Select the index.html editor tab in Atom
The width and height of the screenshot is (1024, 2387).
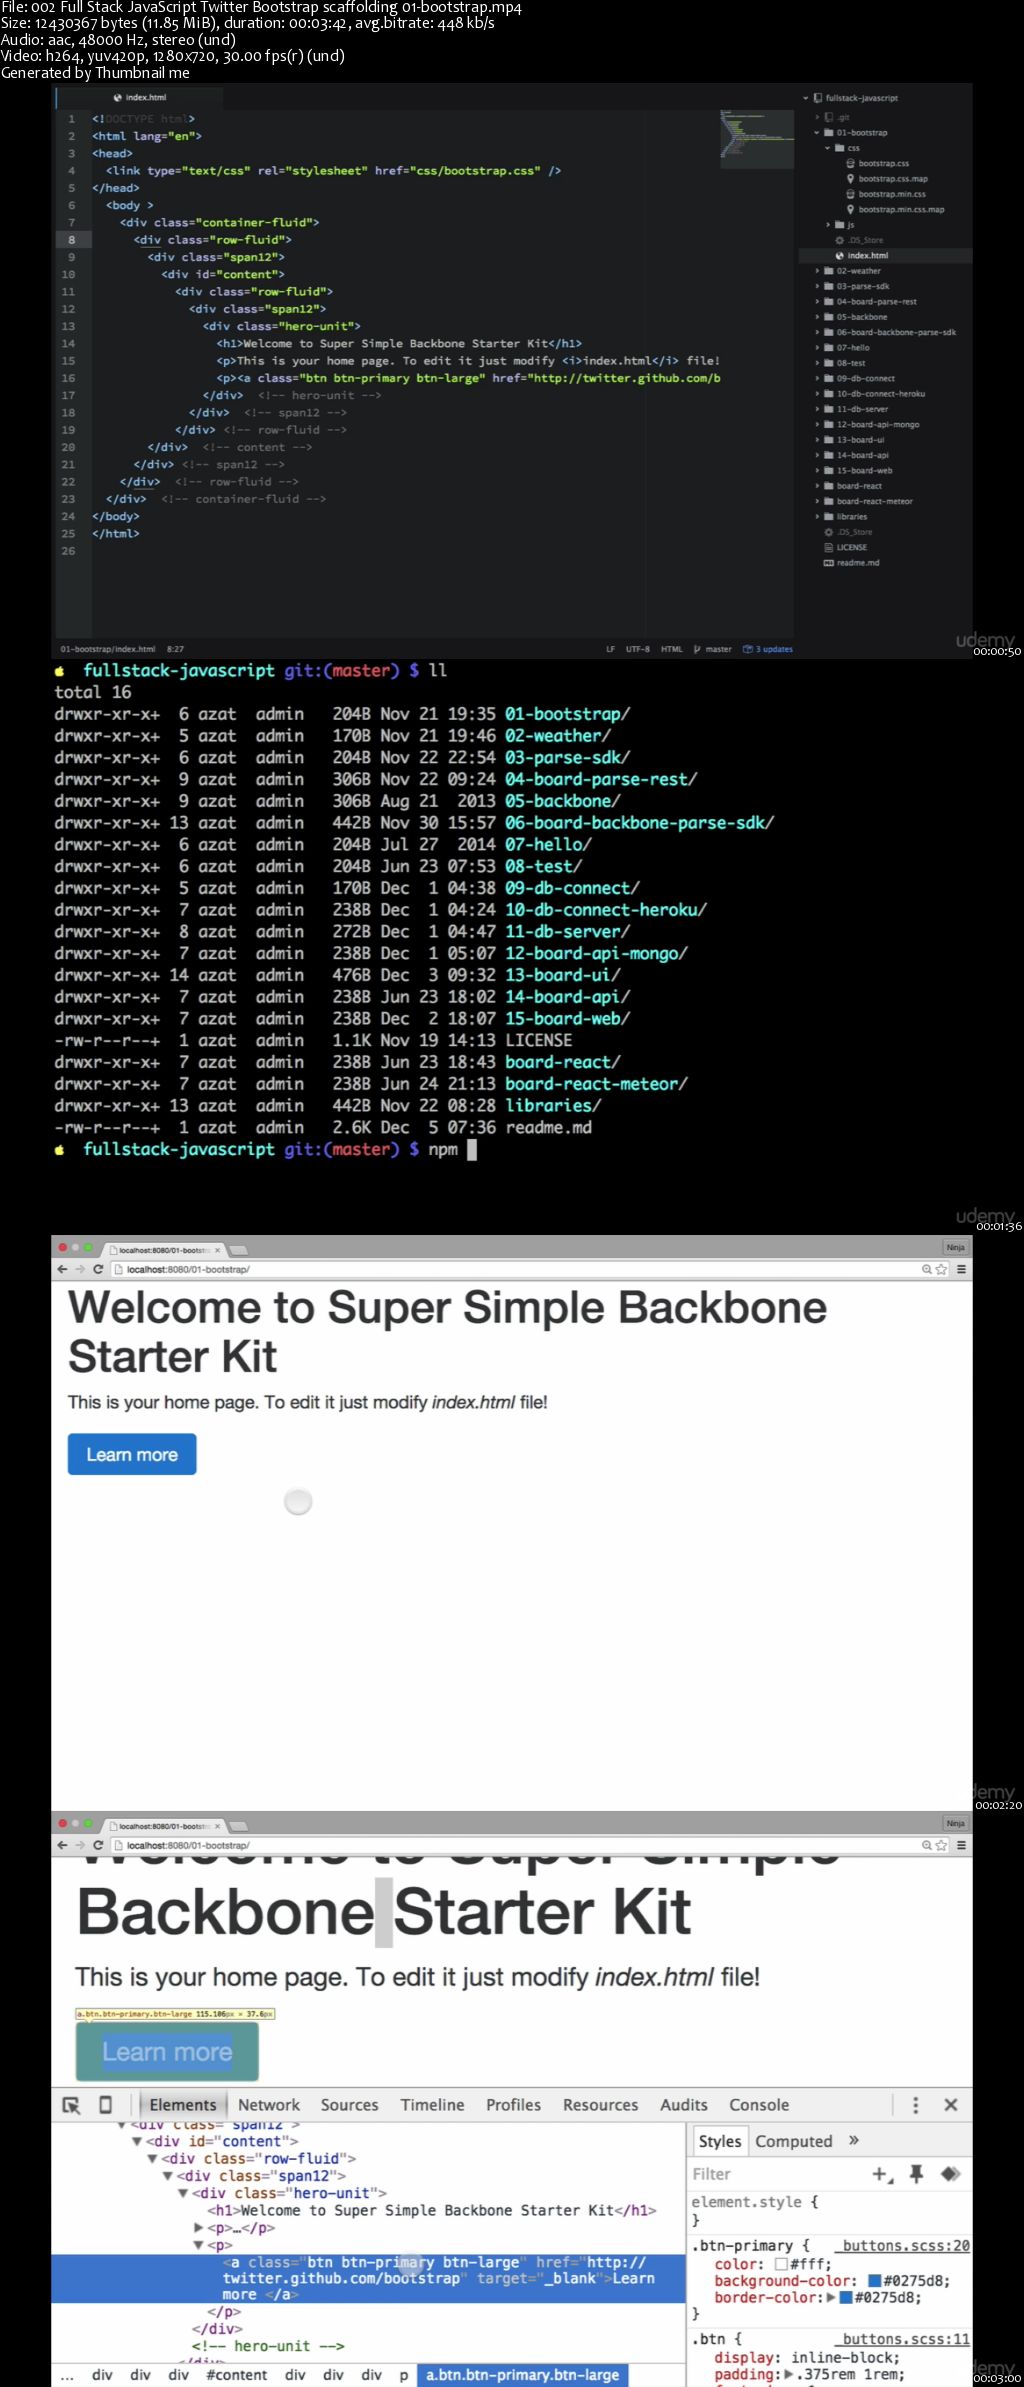pyautogui.click(x=139, y=97)
